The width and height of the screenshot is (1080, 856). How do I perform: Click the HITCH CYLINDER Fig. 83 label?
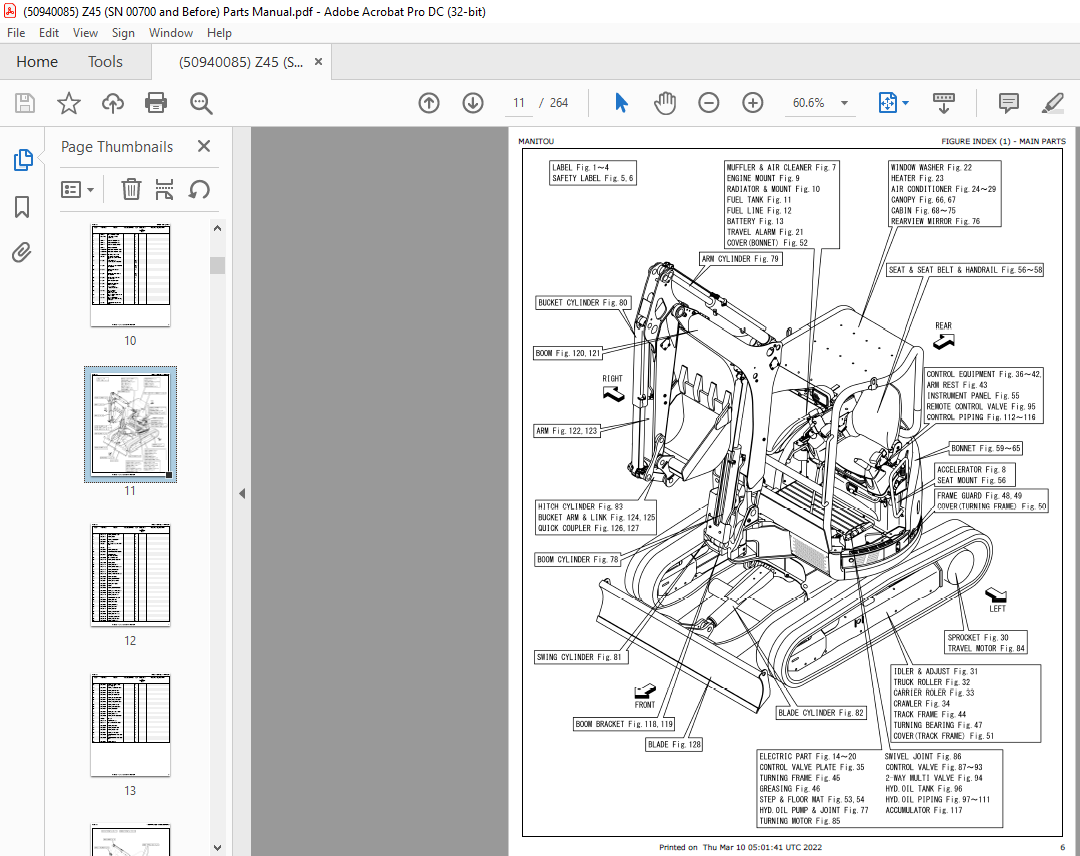(x=580, y=507)
